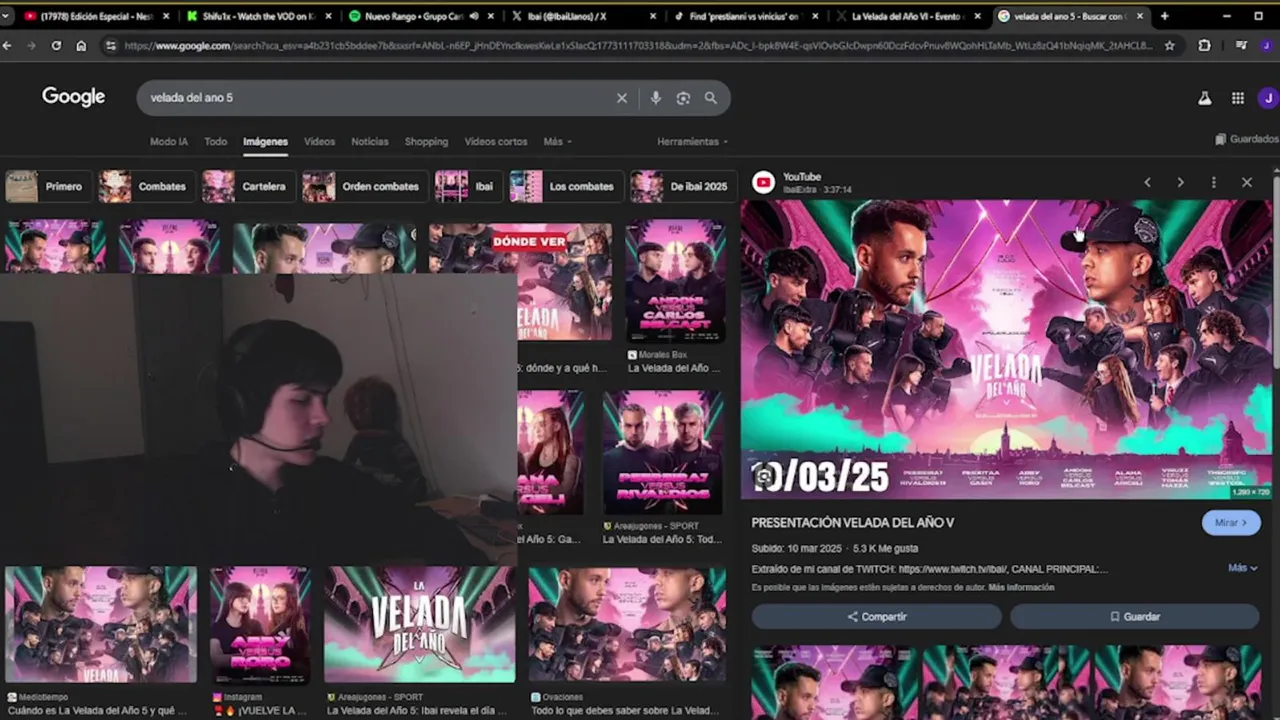Viewport: 1280px width, 720px height.
Task: Switch to Todo results tab
Action: [x=216, y=142]
